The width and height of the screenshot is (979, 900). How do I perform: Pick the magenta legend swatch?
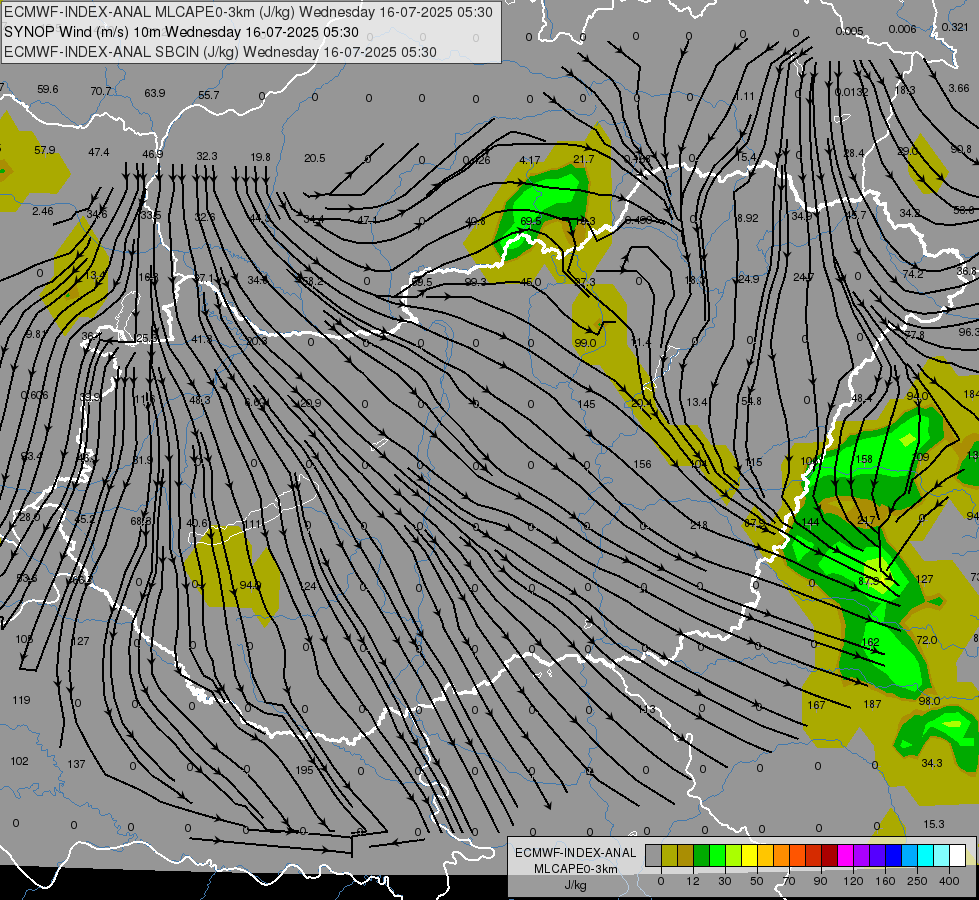click(x=845, y=855)
